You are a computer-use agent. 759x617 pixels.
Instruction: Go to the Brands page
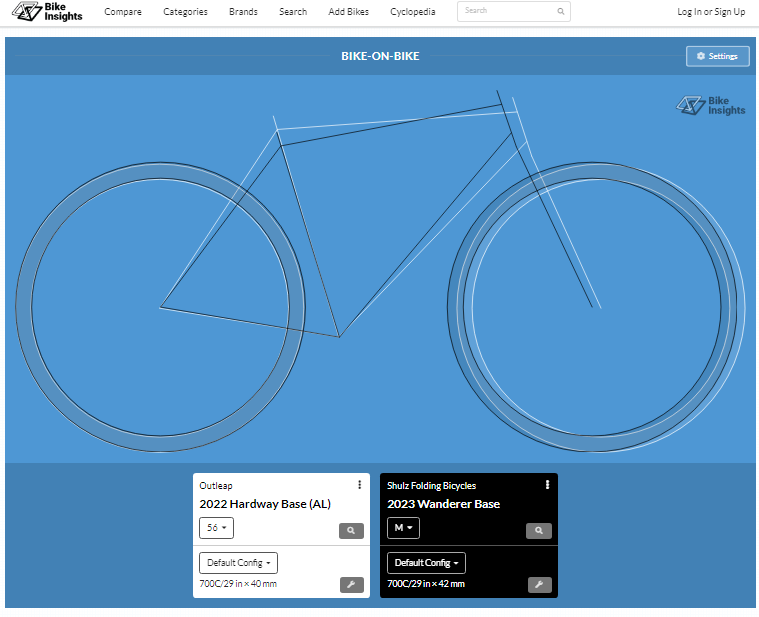point(243,12)
